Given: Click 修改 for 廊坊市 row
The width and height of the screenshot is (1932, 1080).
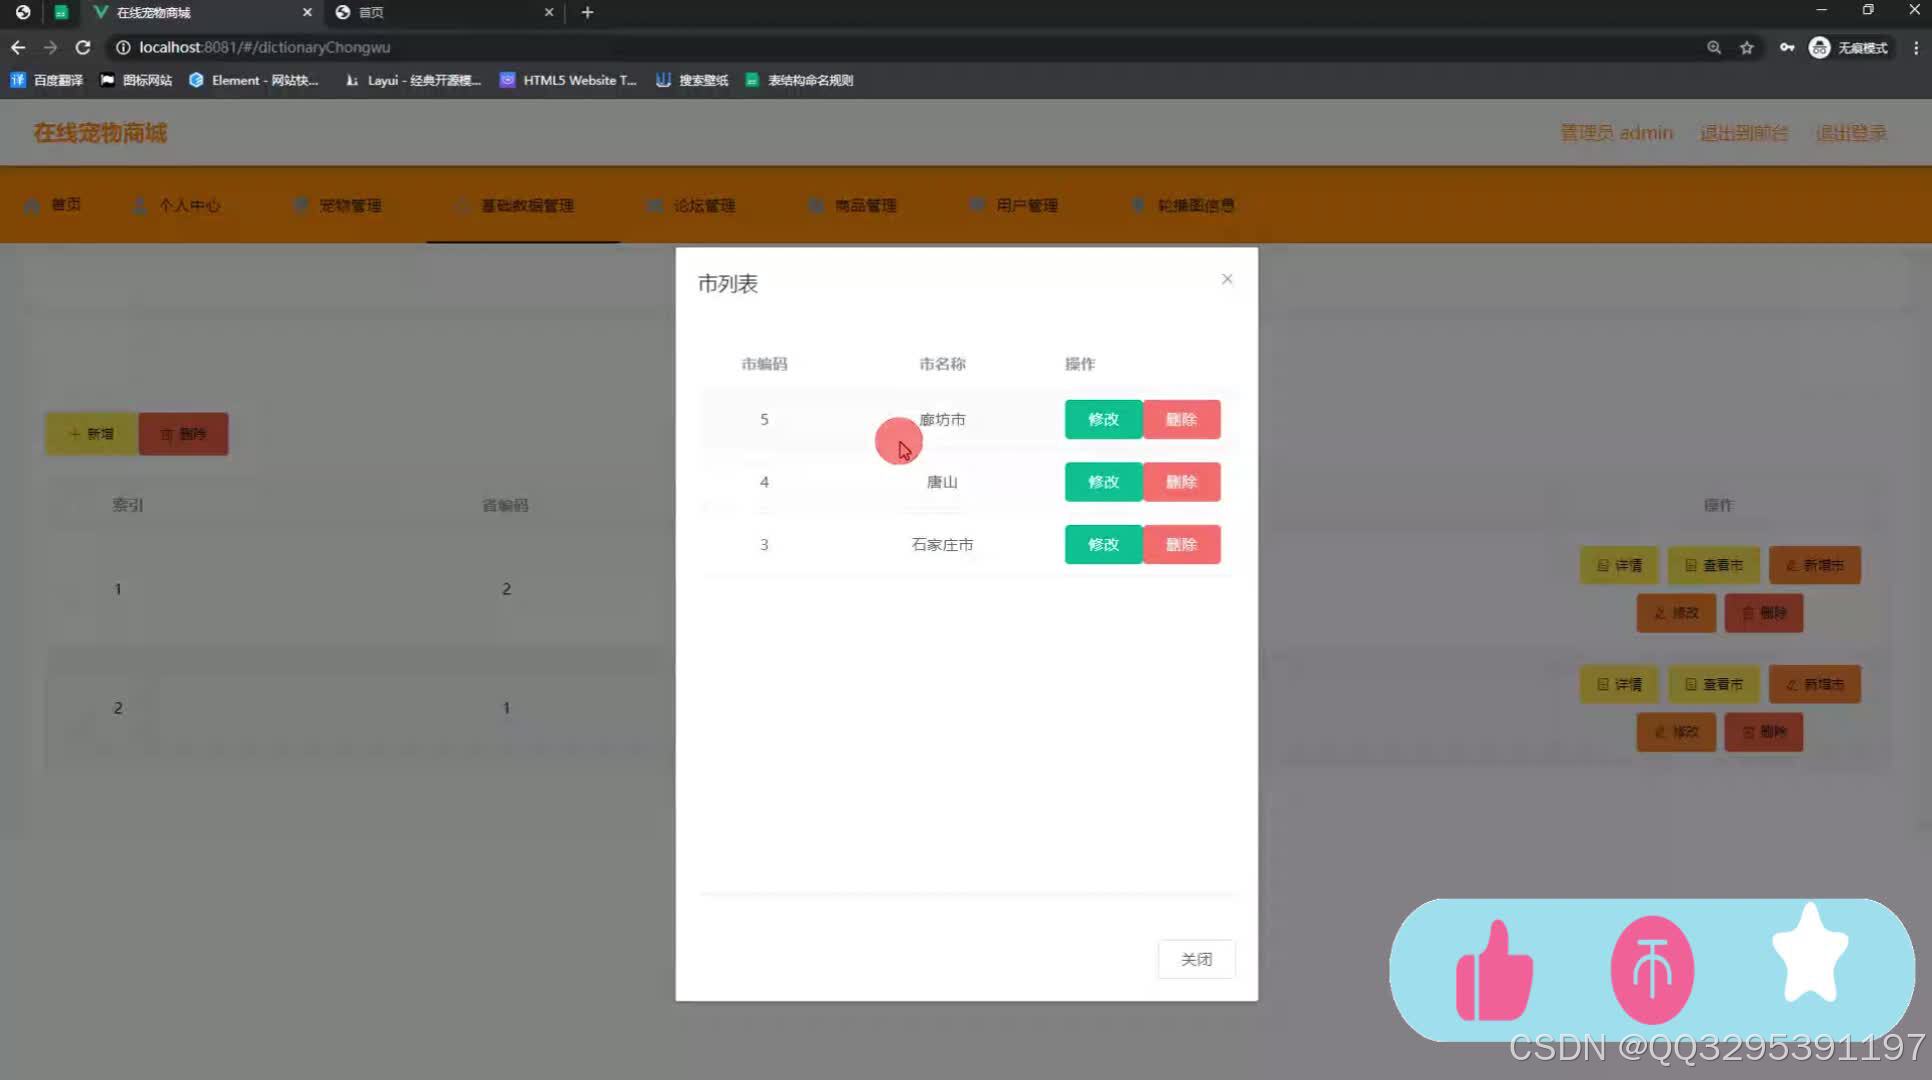Looking at the screenshot, I should (1103, 419).
